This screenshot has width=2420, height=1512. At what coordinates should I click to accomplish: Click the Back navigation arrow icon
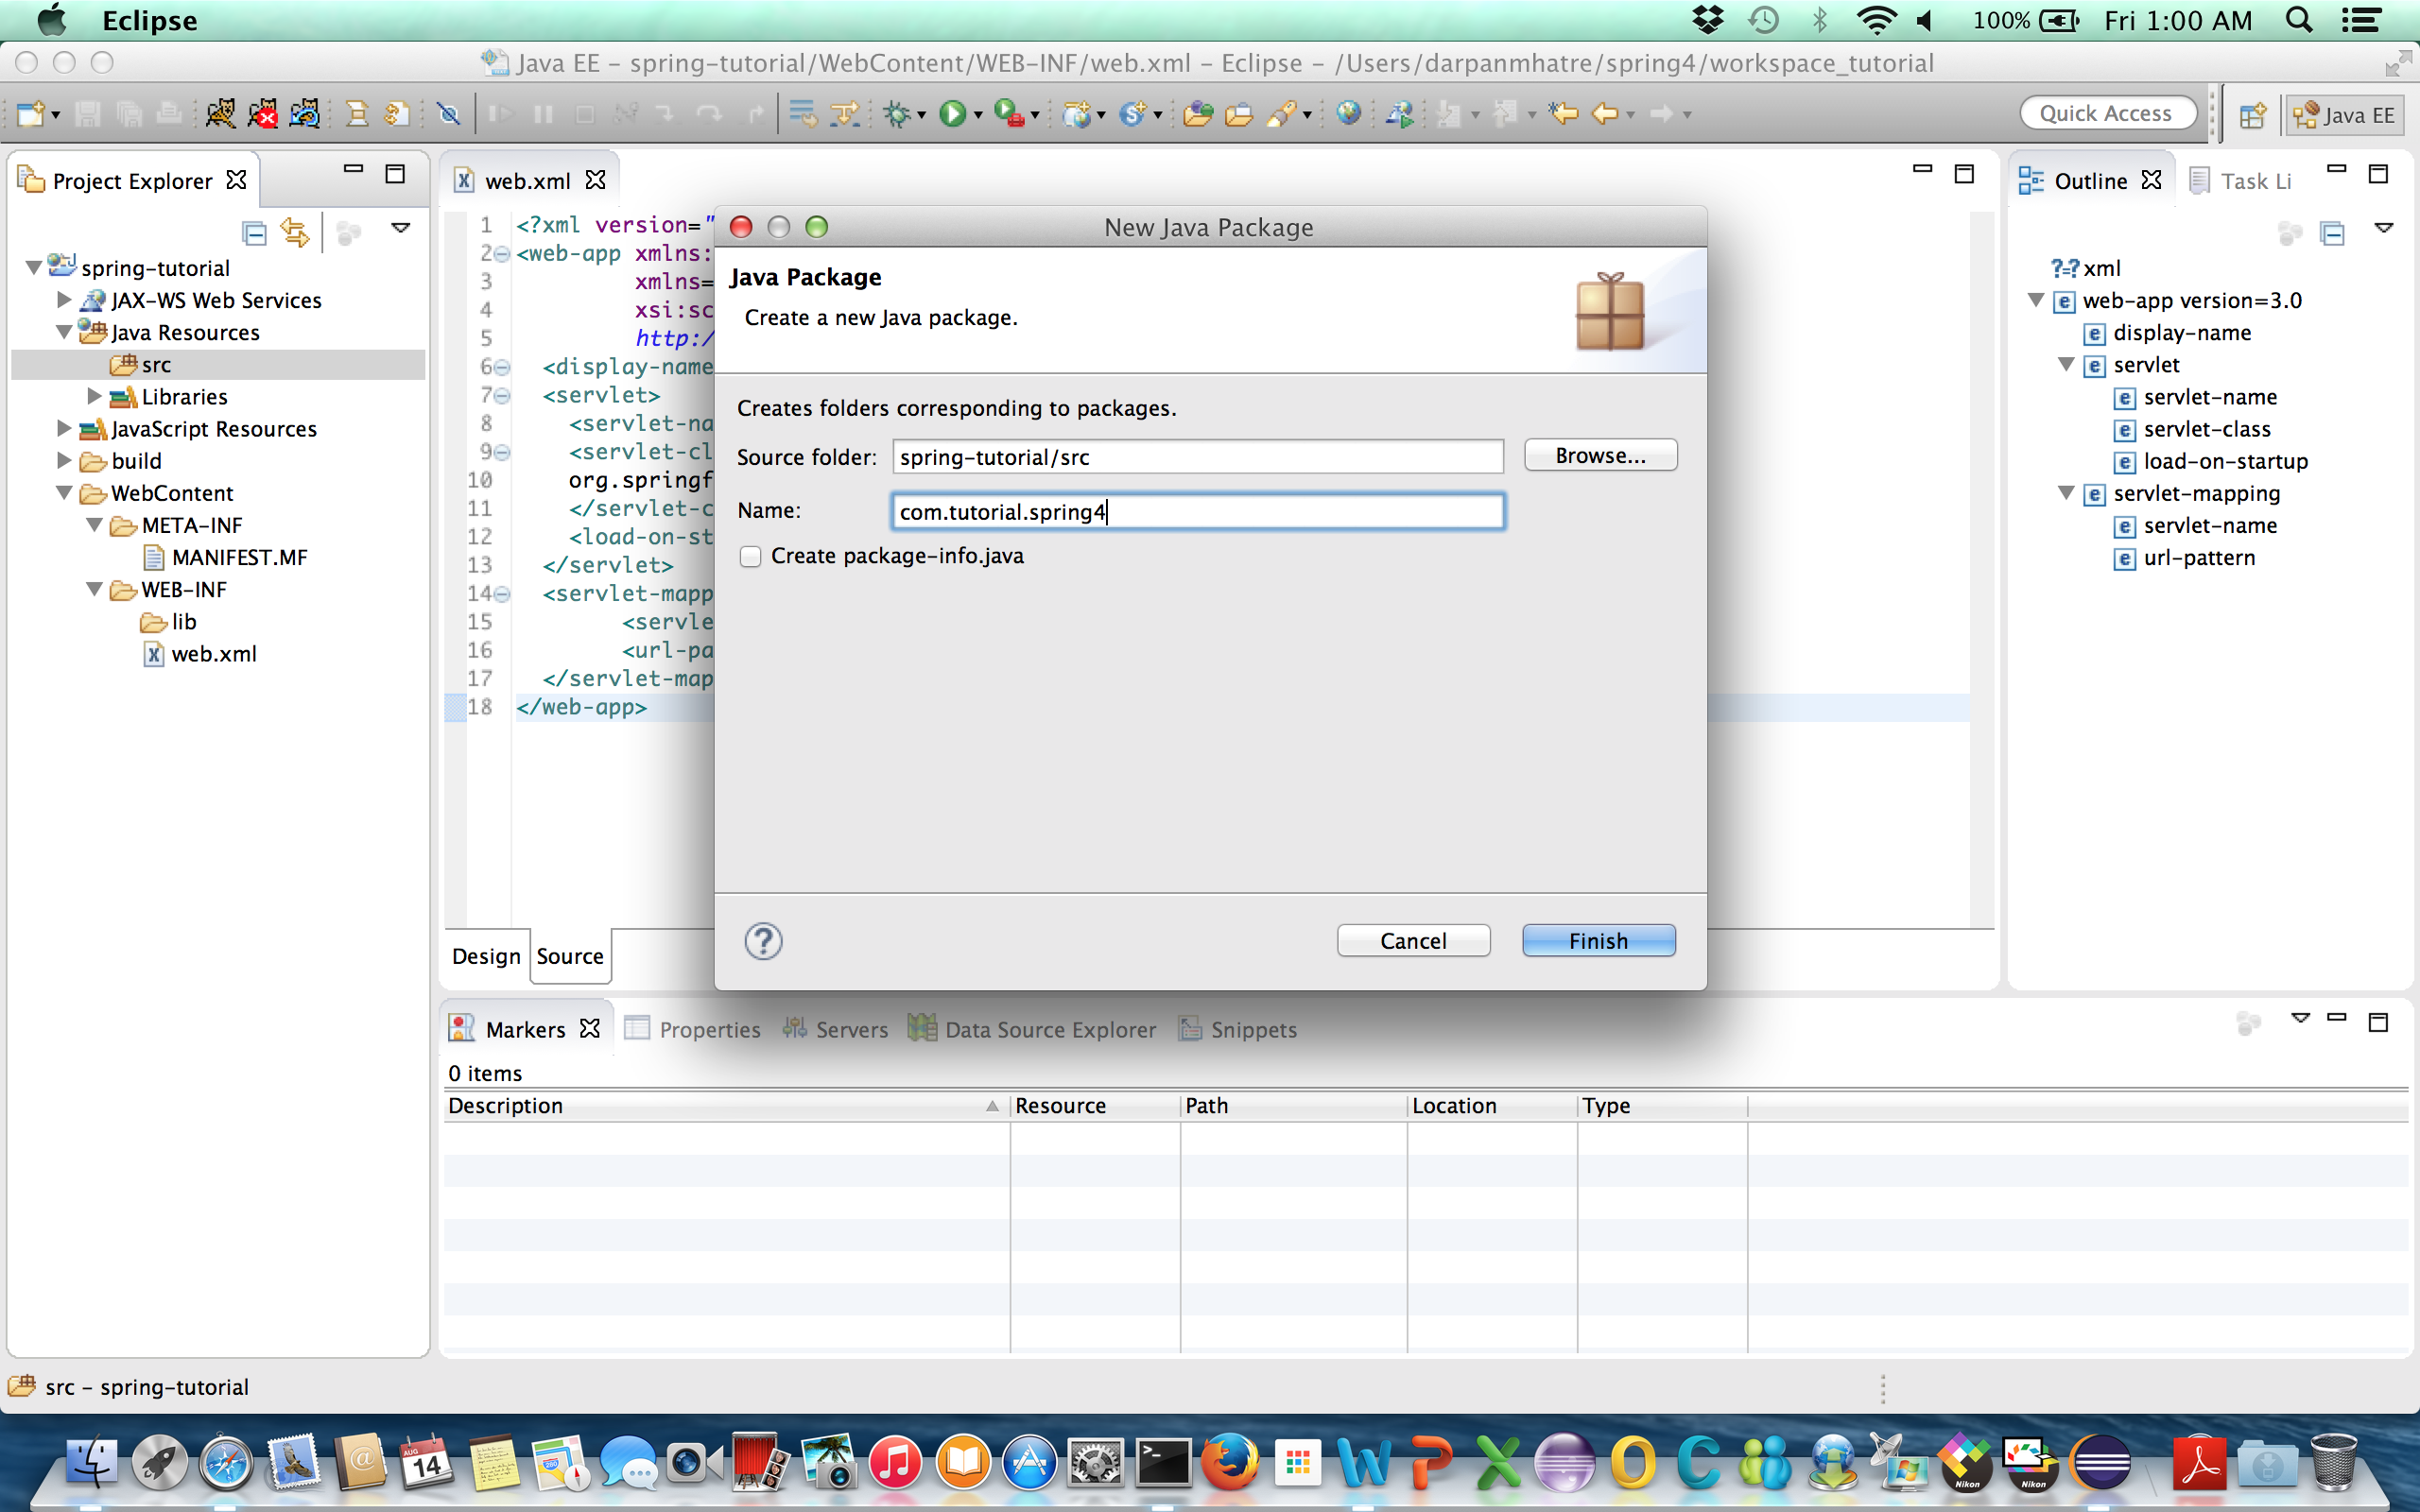coord(1604,114)
